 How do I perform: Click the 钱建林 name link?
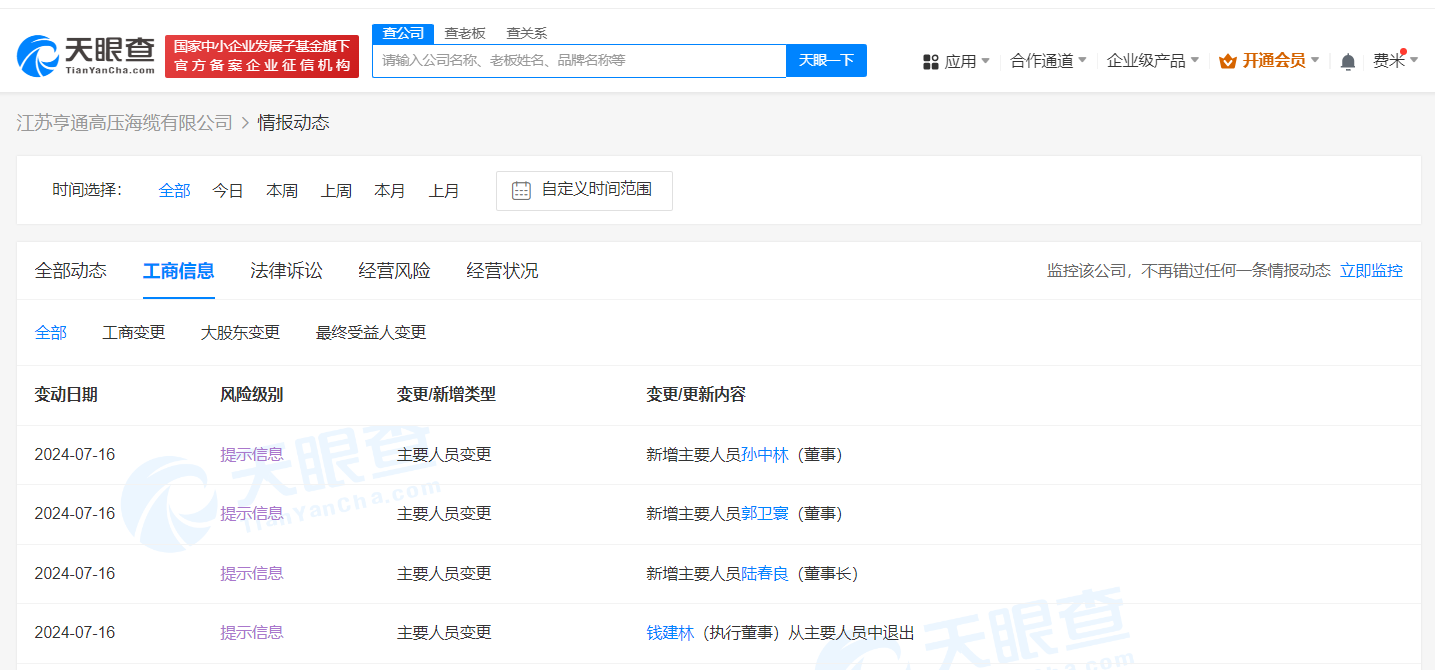[670, 632]
